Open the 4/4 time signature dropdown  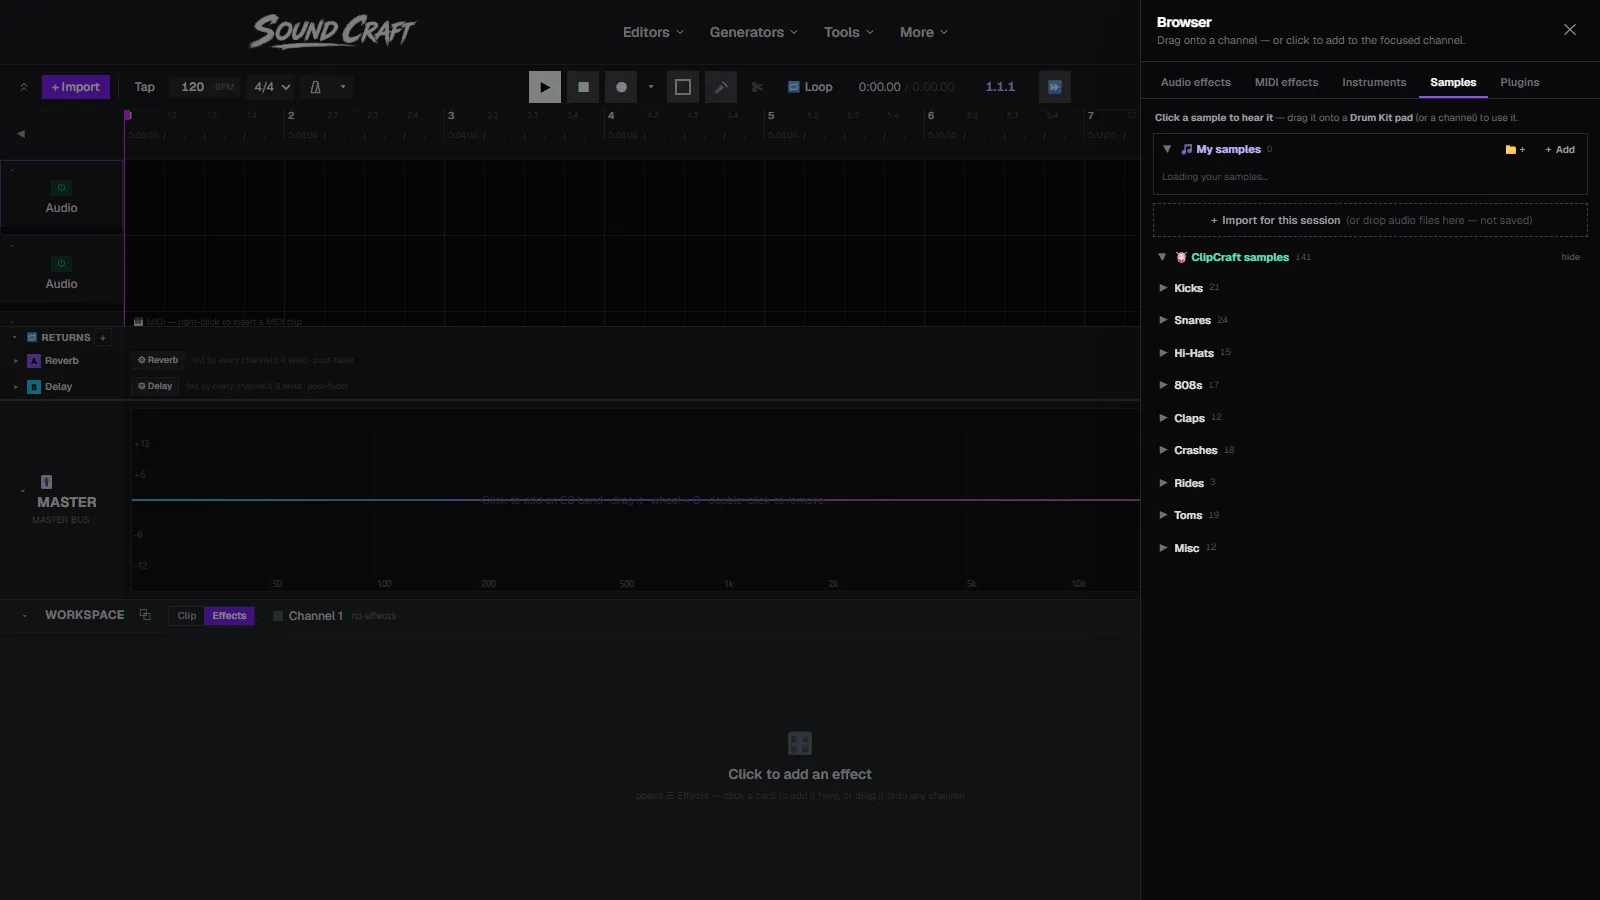point(272,87)
